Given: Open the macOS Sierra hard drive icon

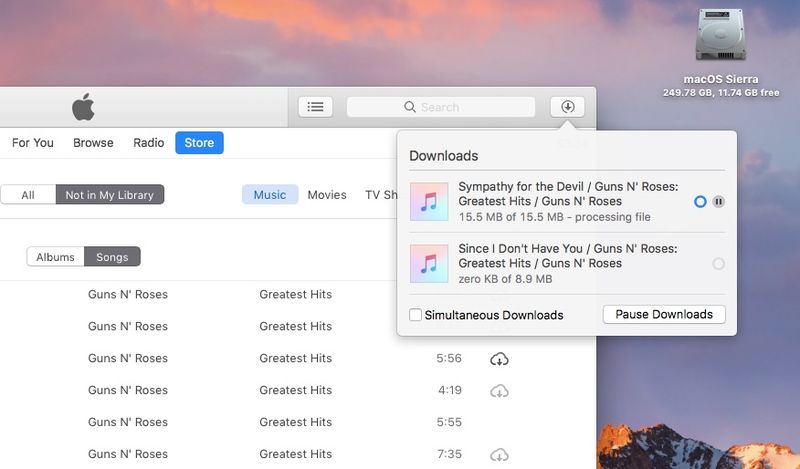Looking at the screenshot, I should [x=720, y=35].
